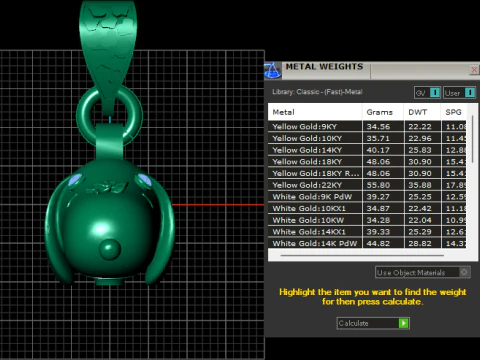Click the Grams column header
The height and width of the screenshot is (360, 480).
(383, 112)
